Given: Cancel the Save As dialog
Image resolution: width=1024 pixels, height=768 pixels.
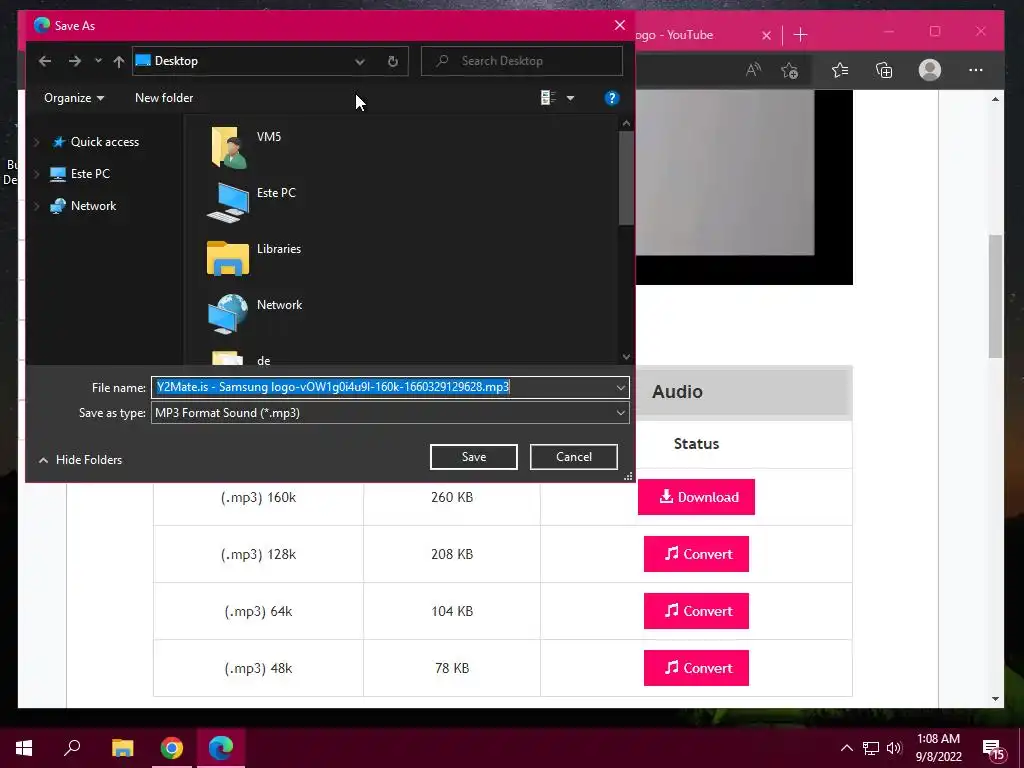Looking at the screenshot, I should [x=573, y=457].
